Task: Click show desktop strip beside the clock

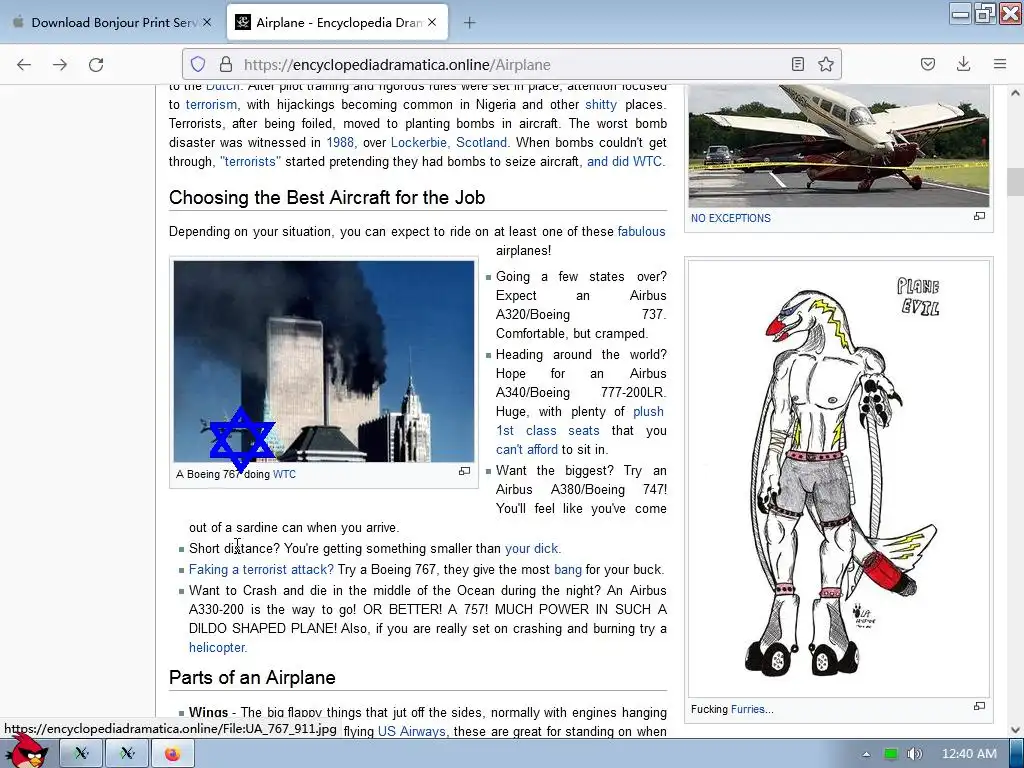Action: tap(1016, 754)
